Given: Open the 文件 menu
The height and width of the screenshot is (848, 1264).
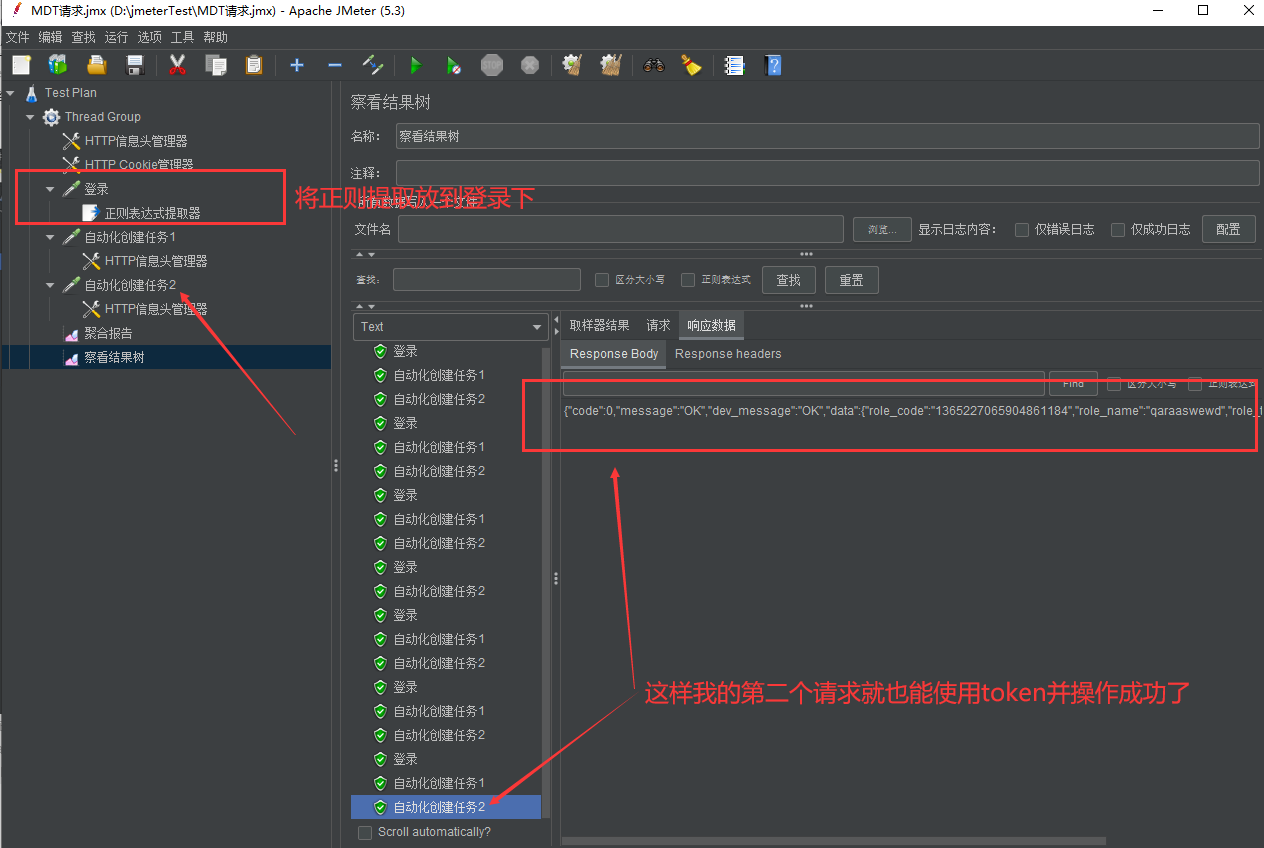Looking at the screenshot, I should pos(18,37).
